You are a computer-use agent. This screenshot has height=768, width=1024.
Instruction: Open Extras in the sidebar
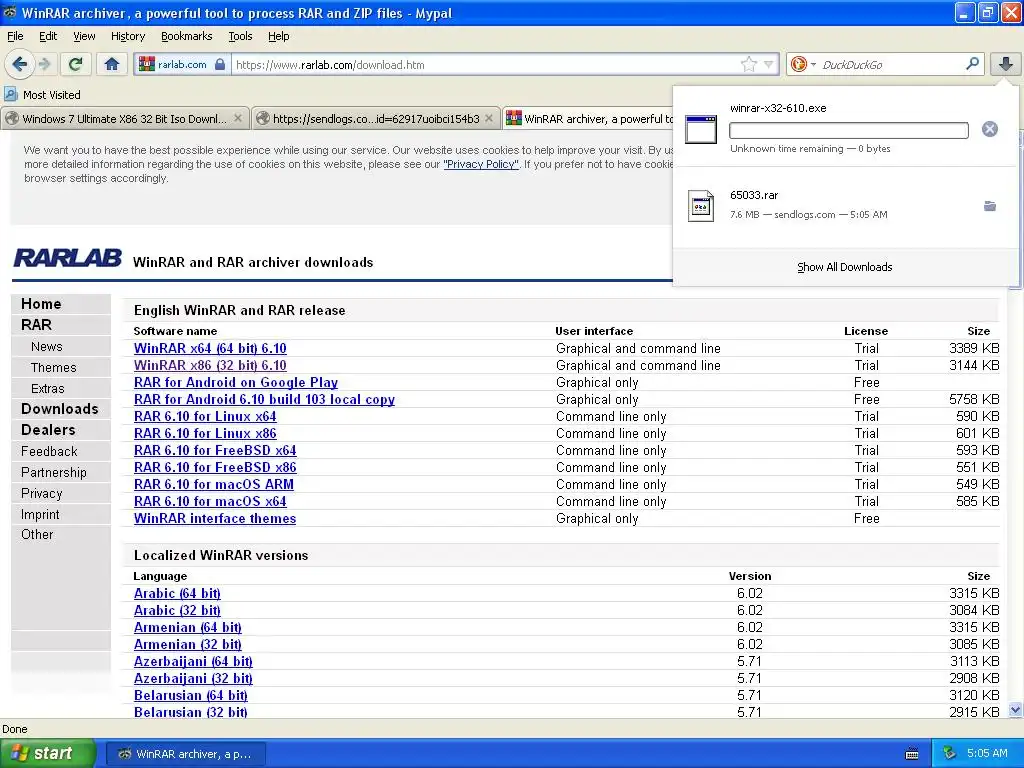click(x=48, y=389)
